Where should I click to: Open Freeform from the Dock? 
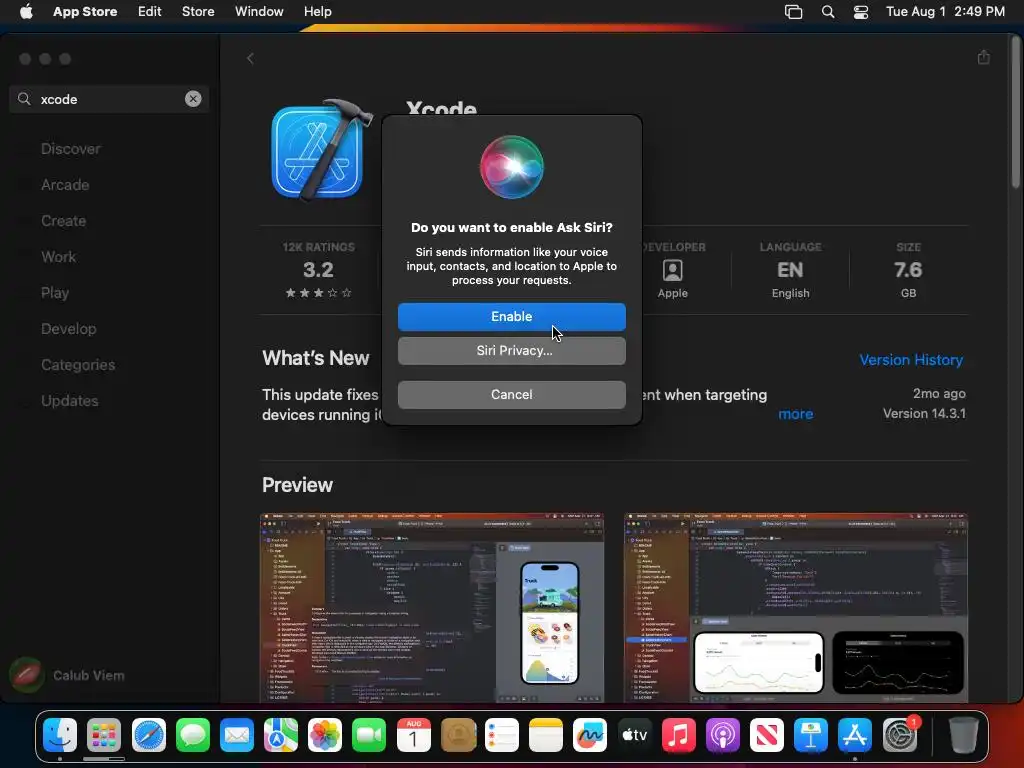point(590,735)
